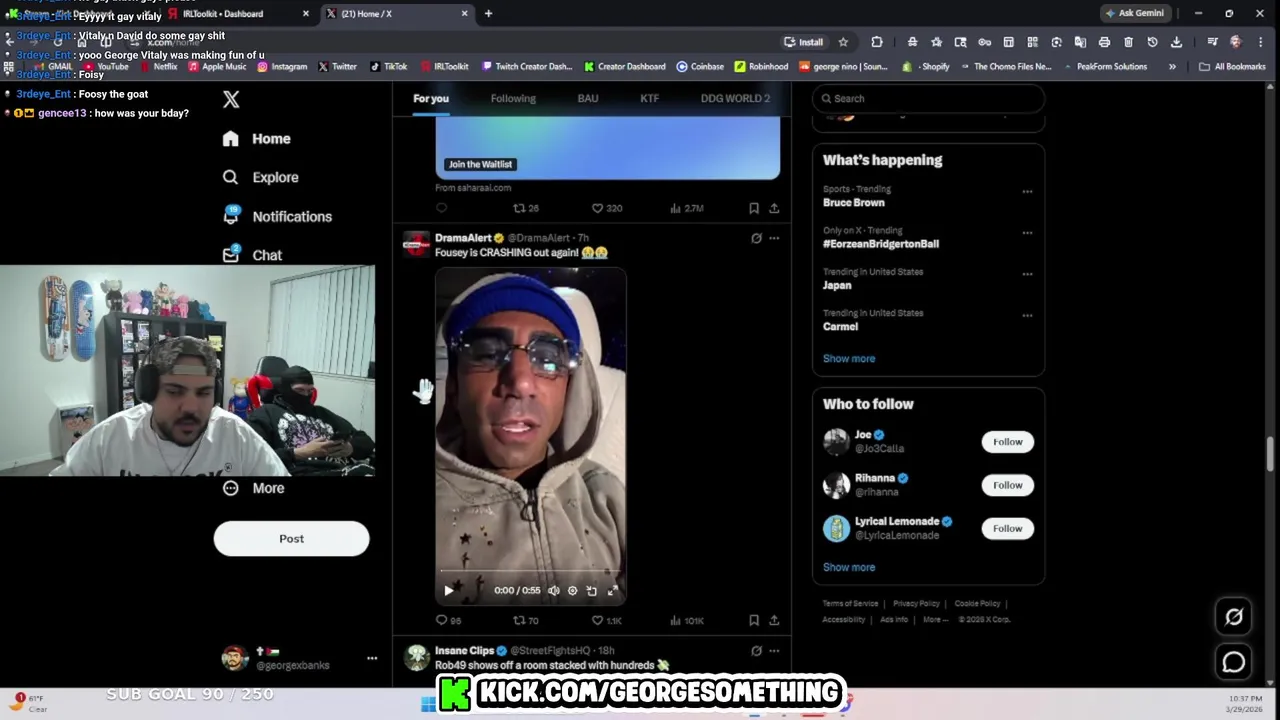Image resolution: width=1280 pixels, height=720 pixels.
Task: Open the video settings gear
Action: [572, 591]
